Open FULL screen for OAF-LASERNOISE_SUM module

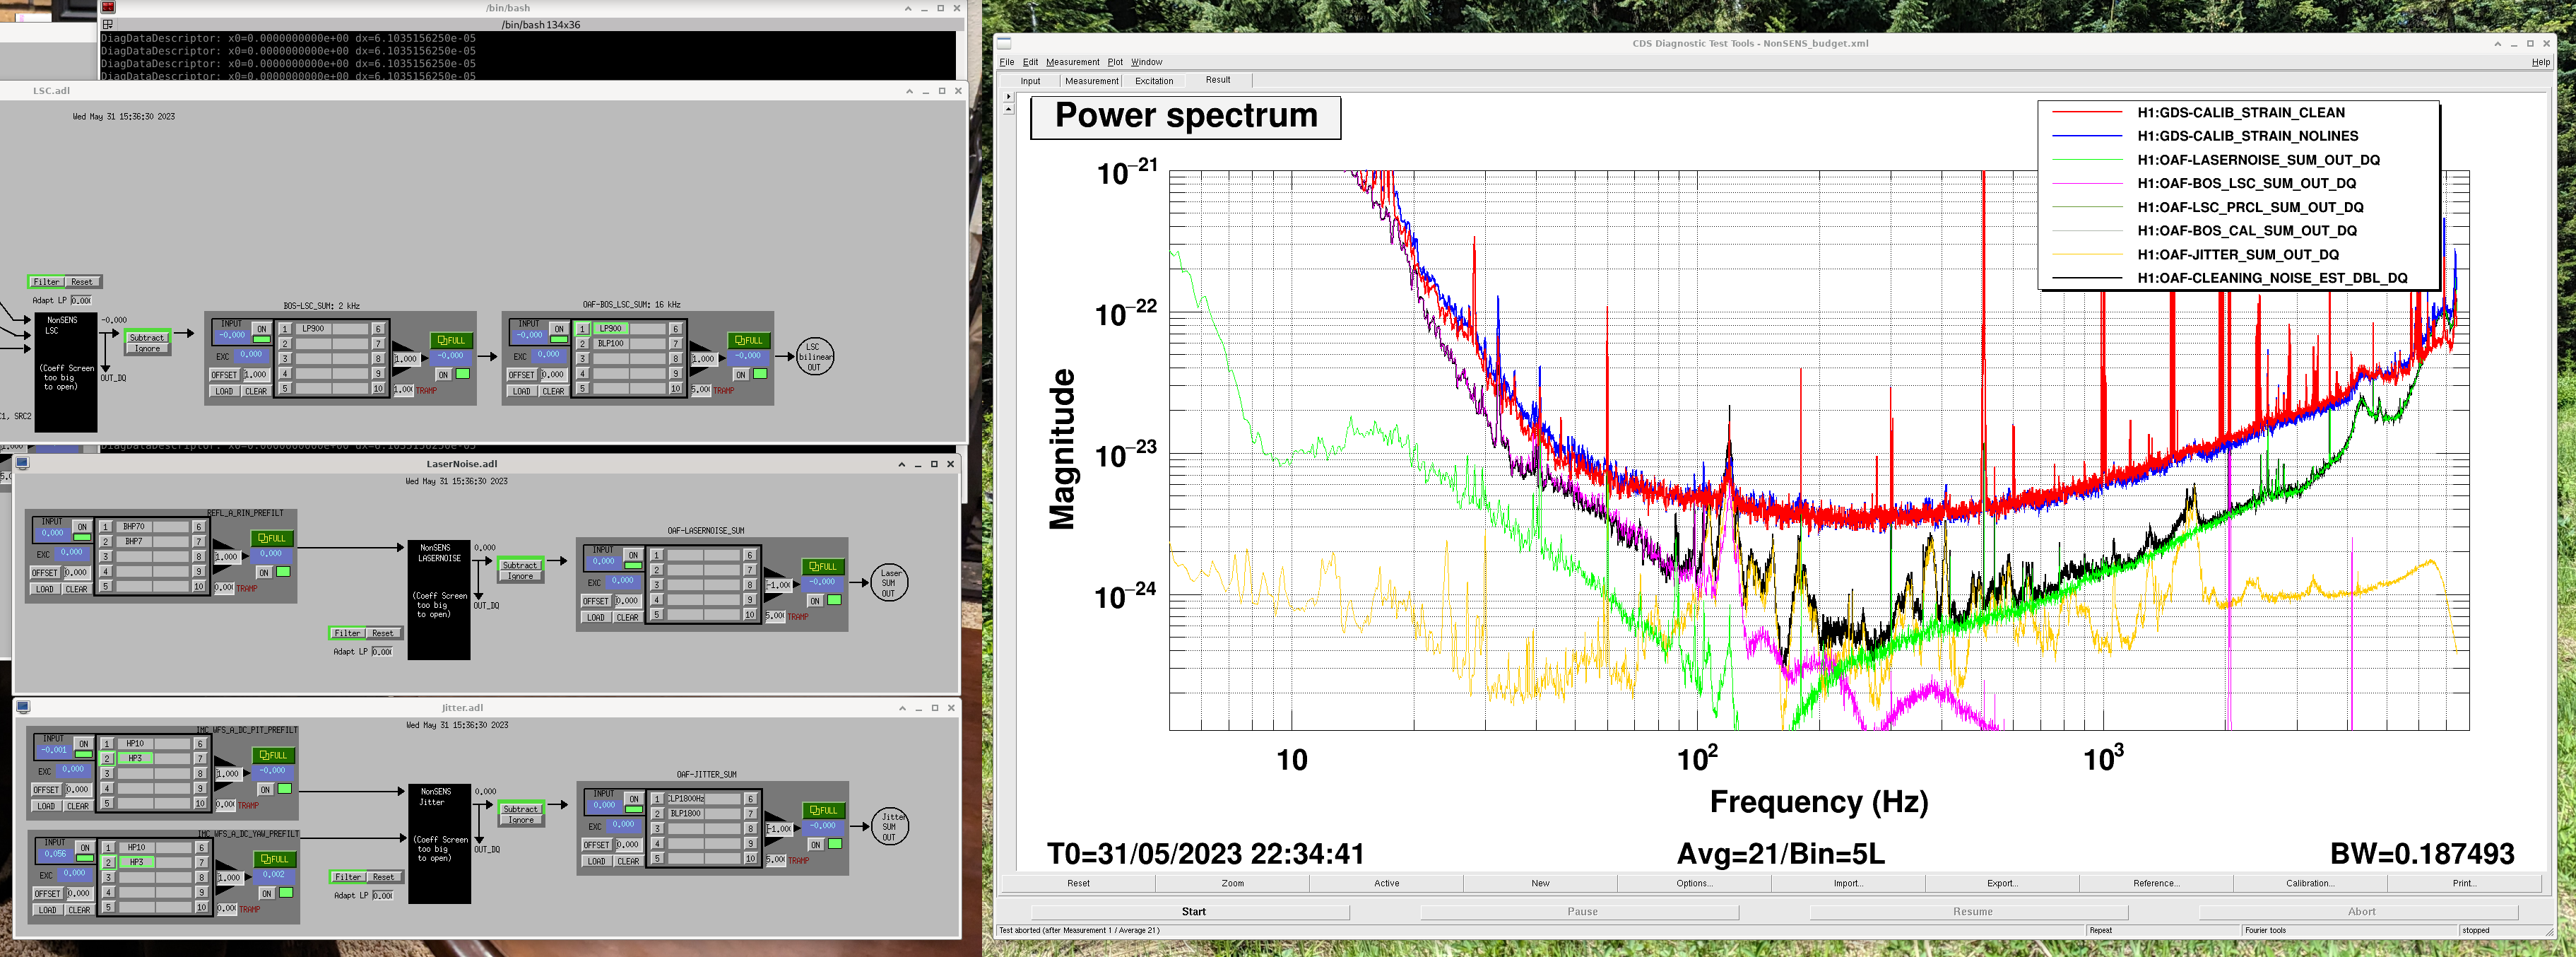coord(824,566)
